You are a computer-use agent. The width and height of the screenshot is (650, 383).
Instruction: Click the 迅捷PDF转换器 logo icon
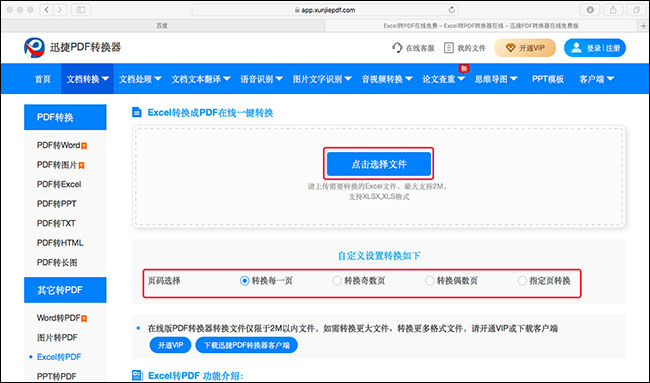point(34,48)
